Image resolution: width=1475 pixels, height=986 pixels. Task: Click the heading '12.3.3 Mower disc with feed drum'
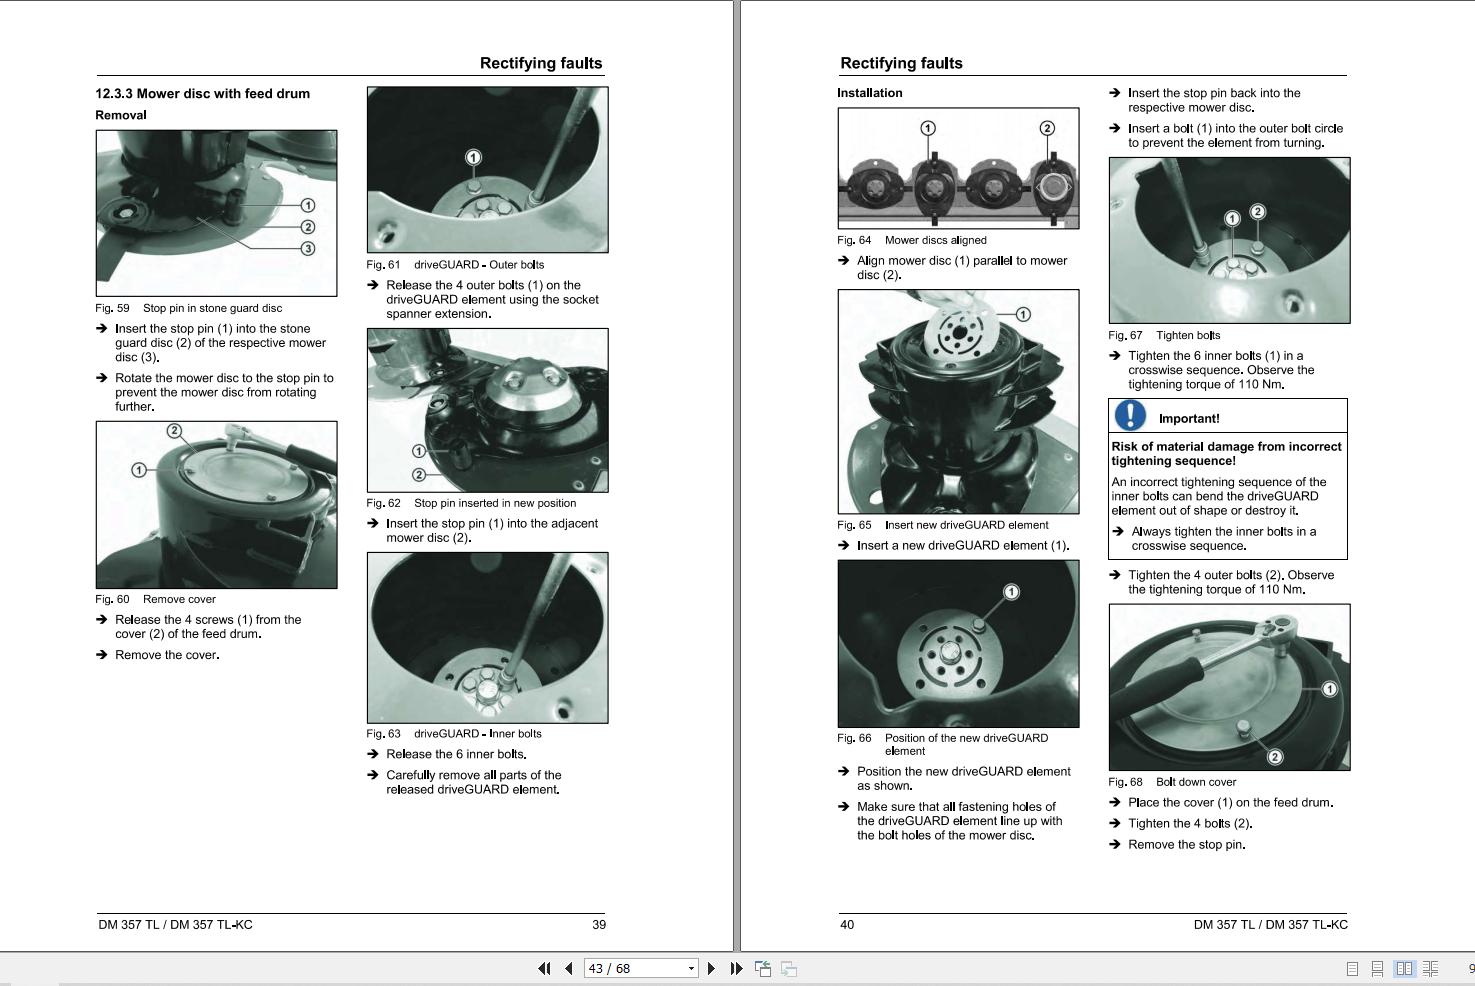(x=203, y=94)
